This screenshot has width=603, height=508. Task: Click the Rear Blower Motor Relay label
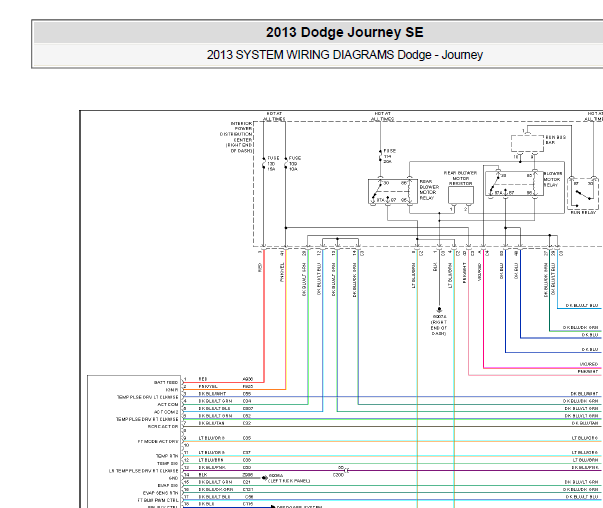point(429,190)
